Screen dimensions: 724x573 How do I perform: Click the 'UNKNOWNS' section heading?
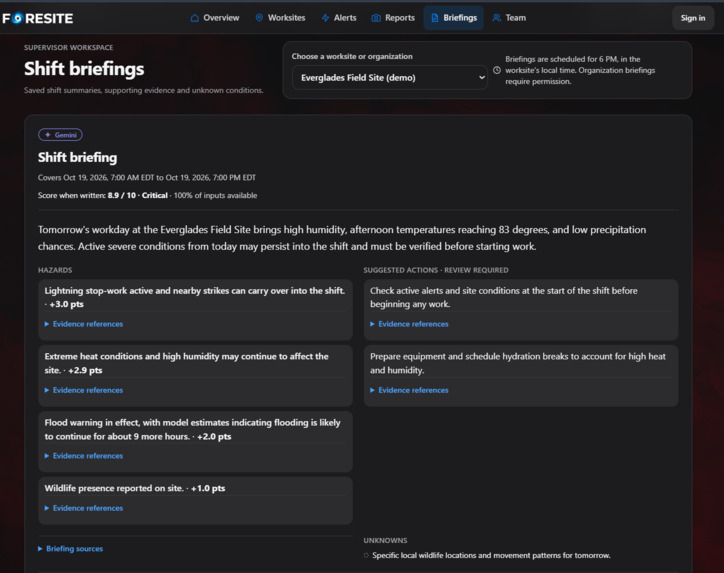point(385,540)
